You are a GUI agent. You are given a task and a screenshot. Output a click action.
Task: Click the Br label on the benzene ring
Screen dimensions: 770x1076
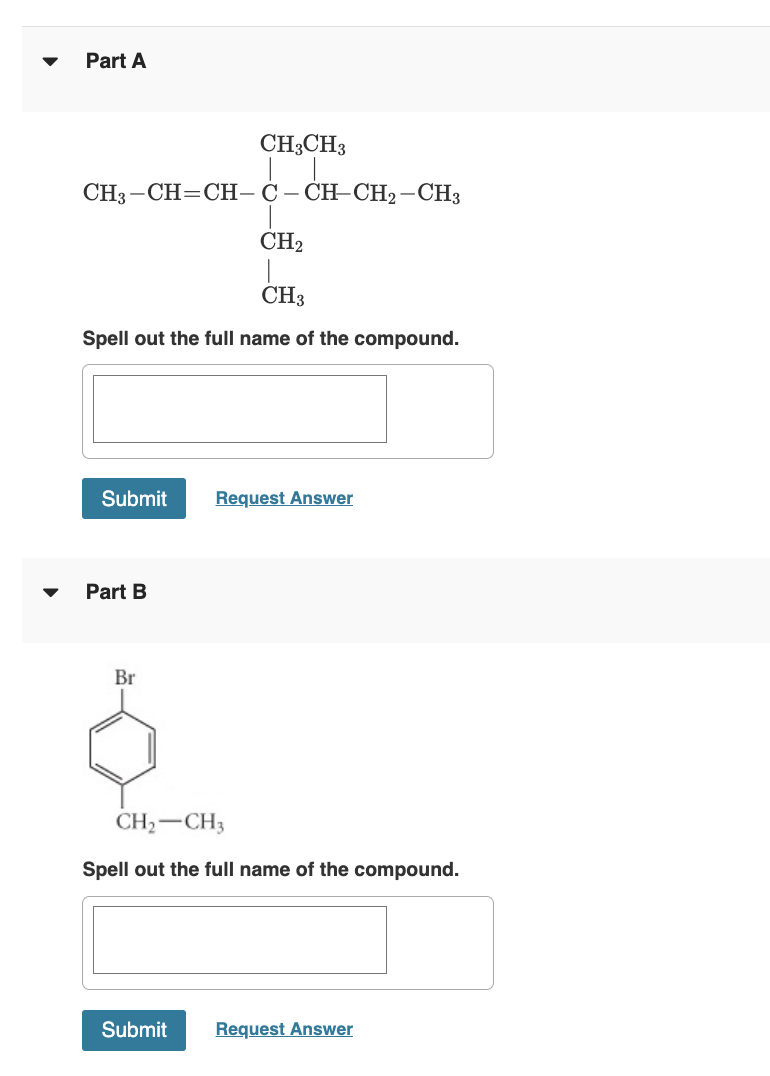[124, 677]
